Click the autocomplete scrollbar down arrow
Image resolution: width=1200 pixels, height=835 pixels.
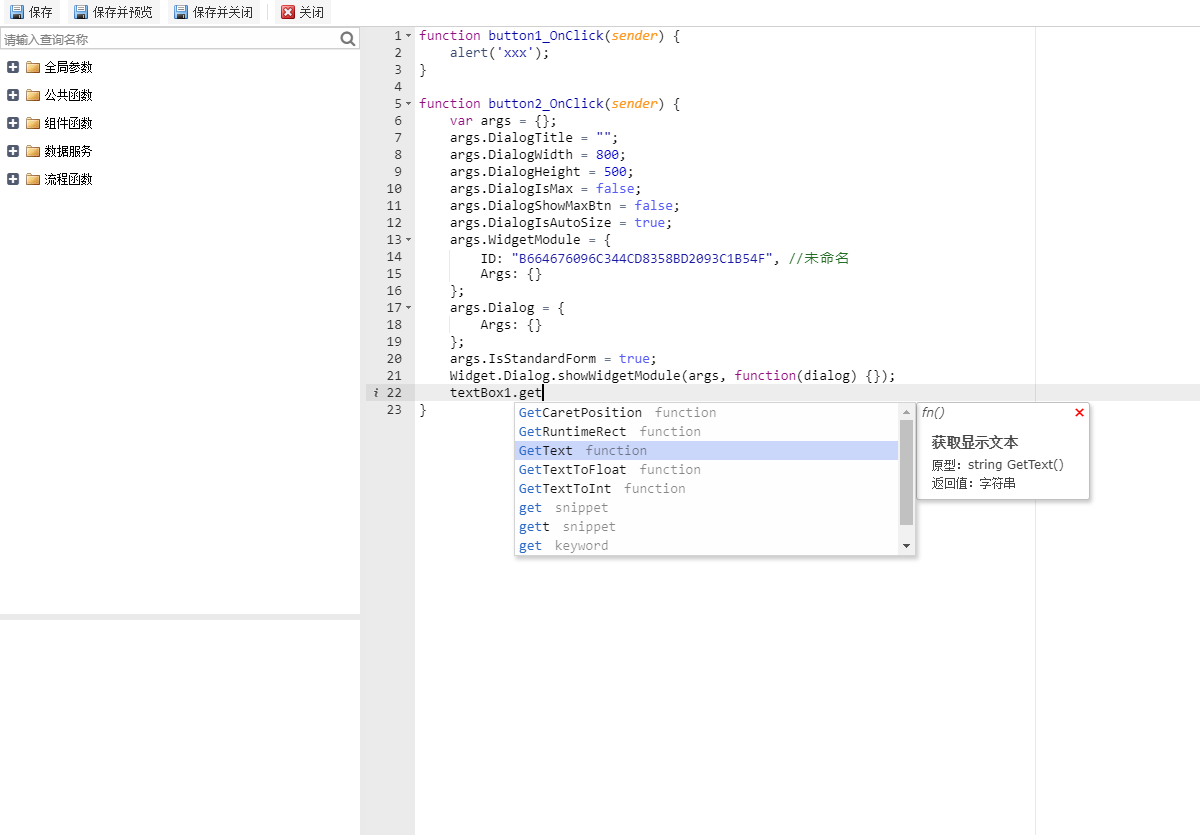907,546
